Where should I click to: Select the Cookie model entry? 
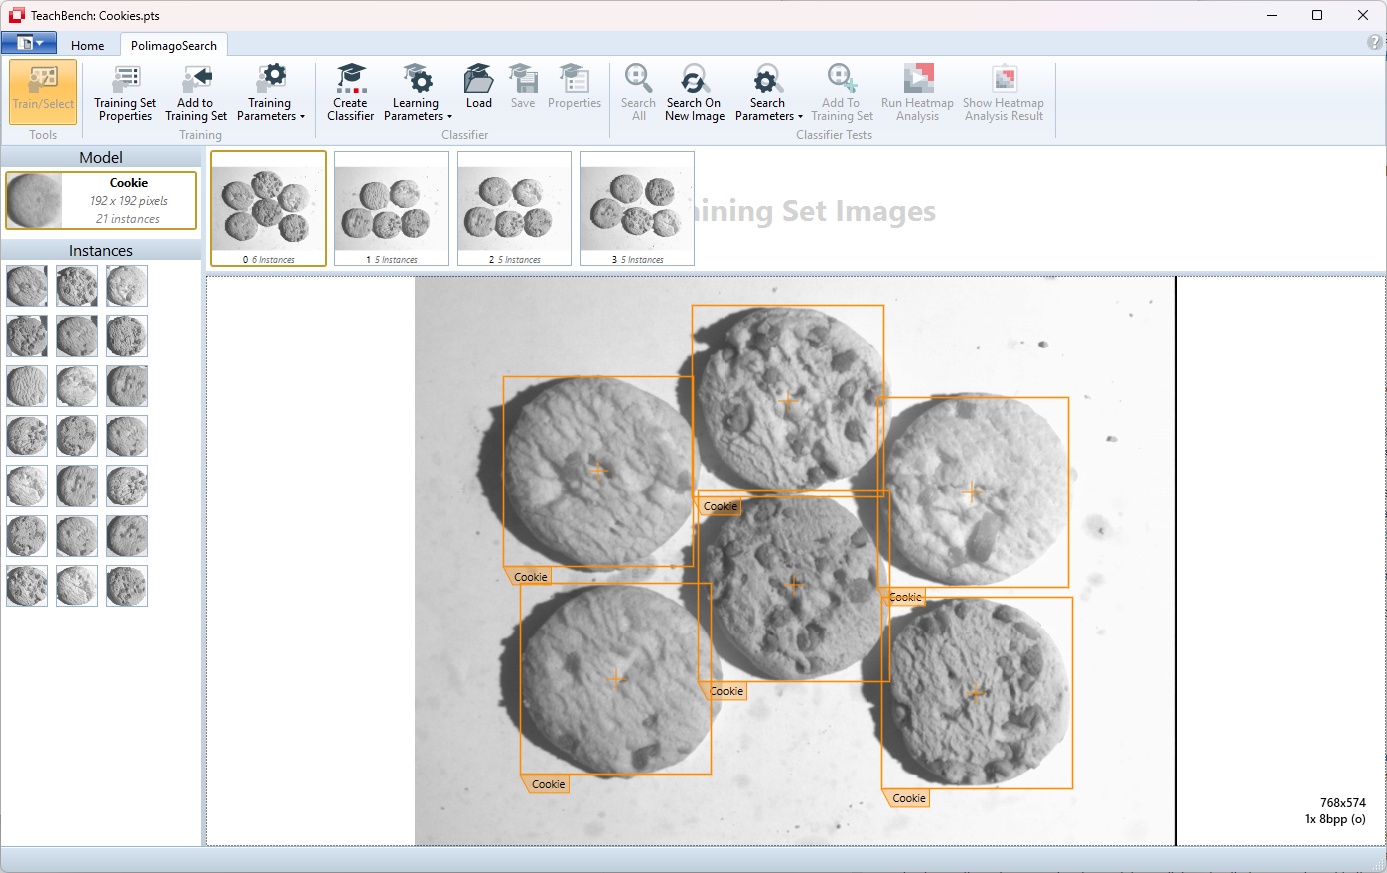101,200
